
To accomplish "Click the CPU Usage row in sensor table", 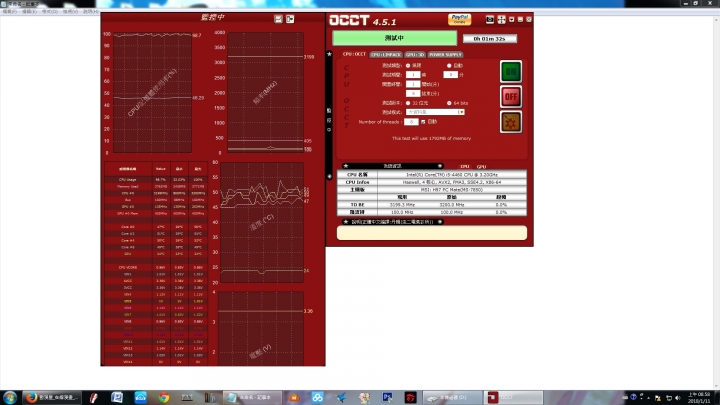I will click(x=156, y=180).
